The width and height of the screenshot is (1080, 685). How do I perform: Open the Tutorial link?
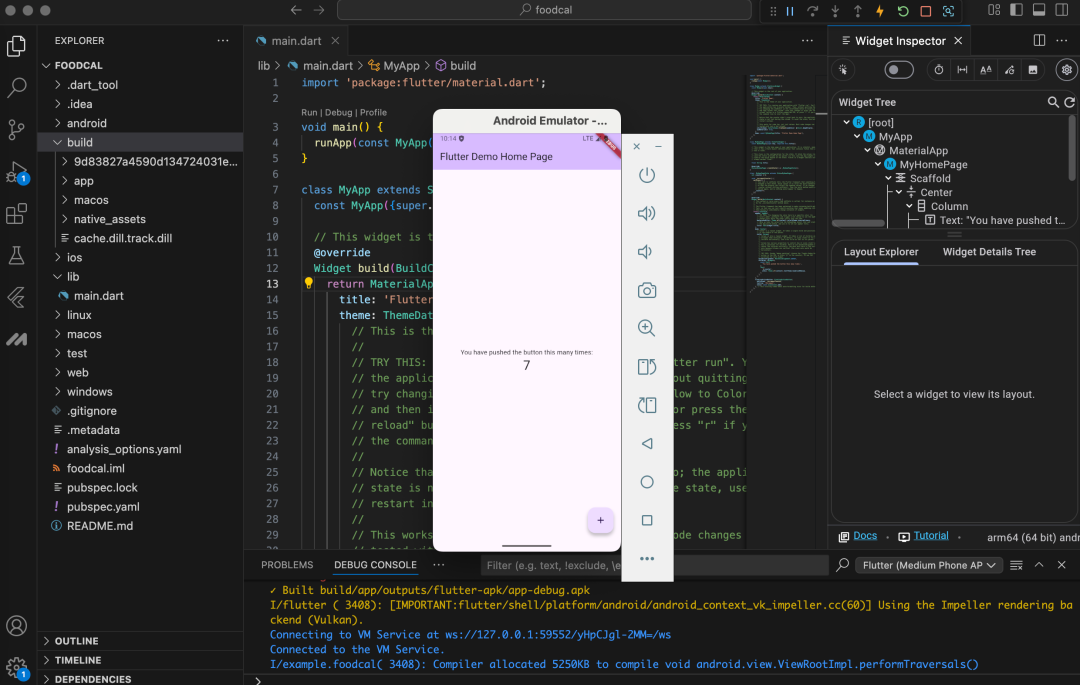point(931,536)
